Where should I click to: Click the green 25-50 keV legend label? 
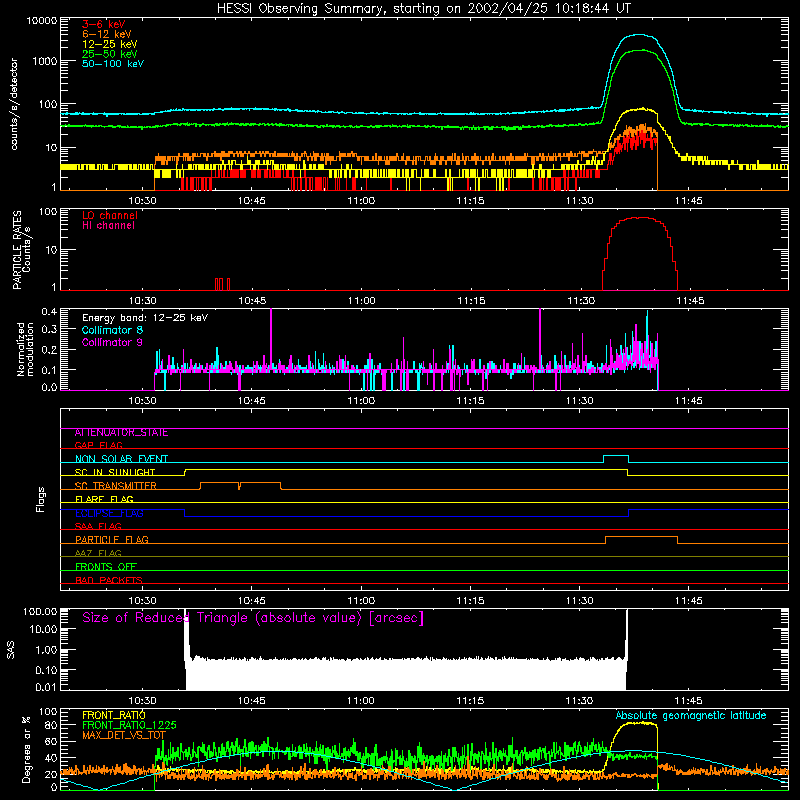pyautogui.click(x=110, y=54)
